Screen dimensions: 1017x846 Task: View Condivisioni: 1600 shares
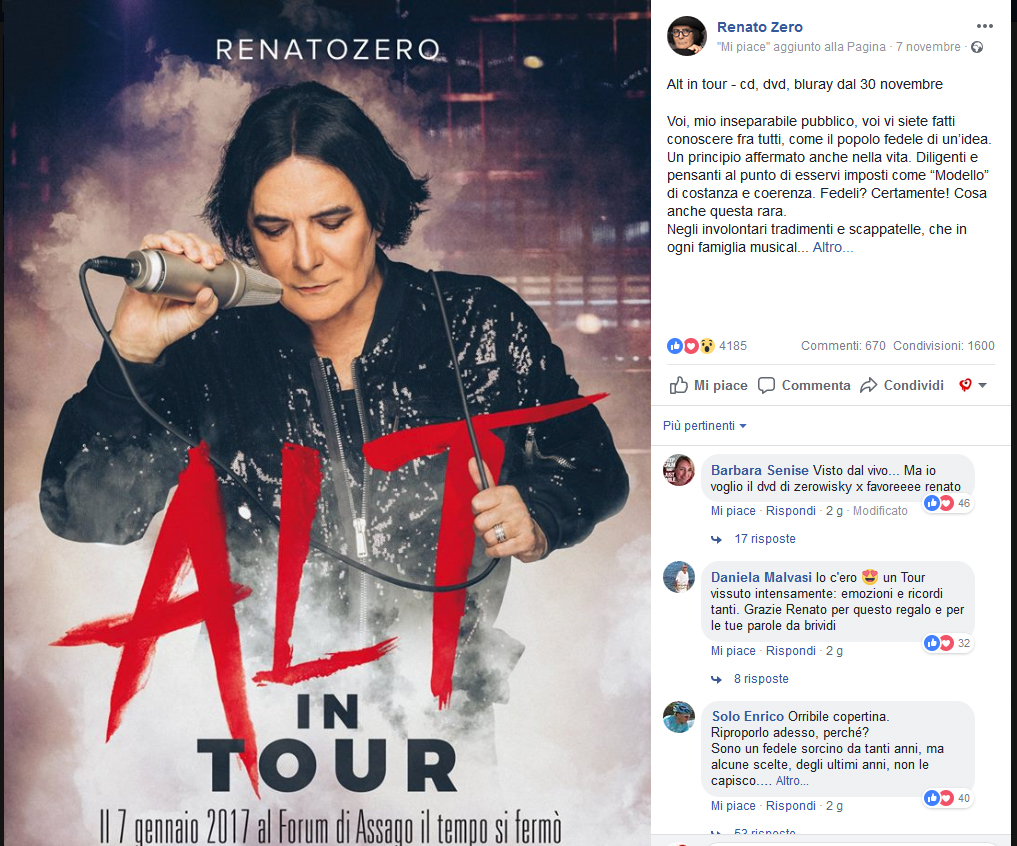click(944, 346)
